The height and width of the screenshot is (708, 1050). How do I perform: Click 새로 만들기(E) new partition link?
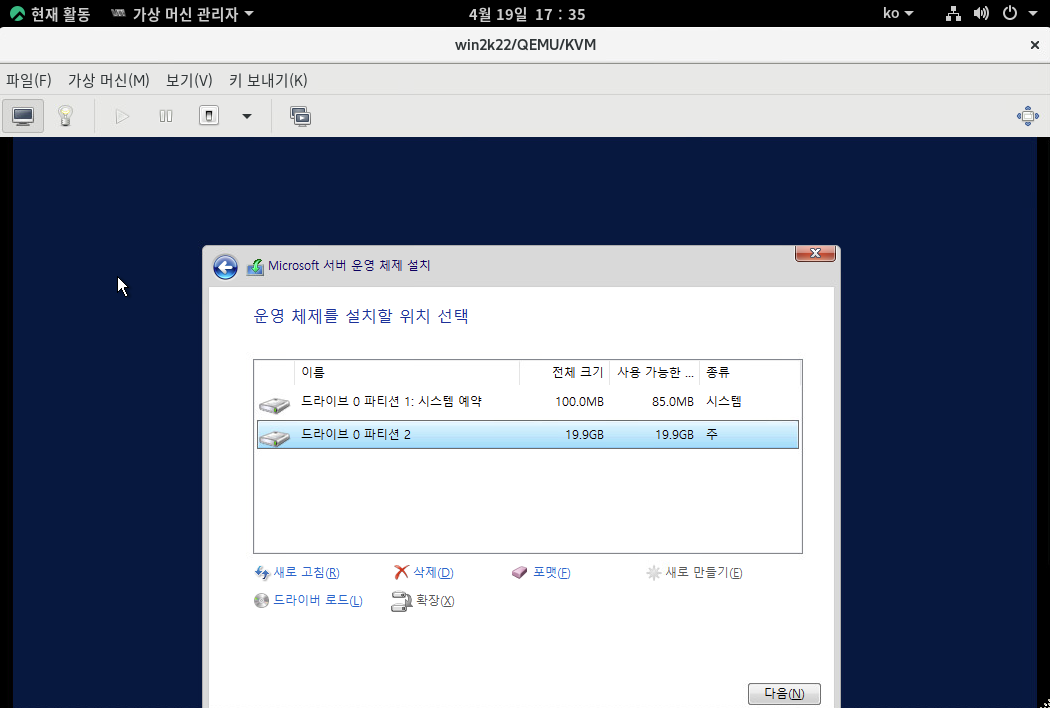(x=703, y=573)
